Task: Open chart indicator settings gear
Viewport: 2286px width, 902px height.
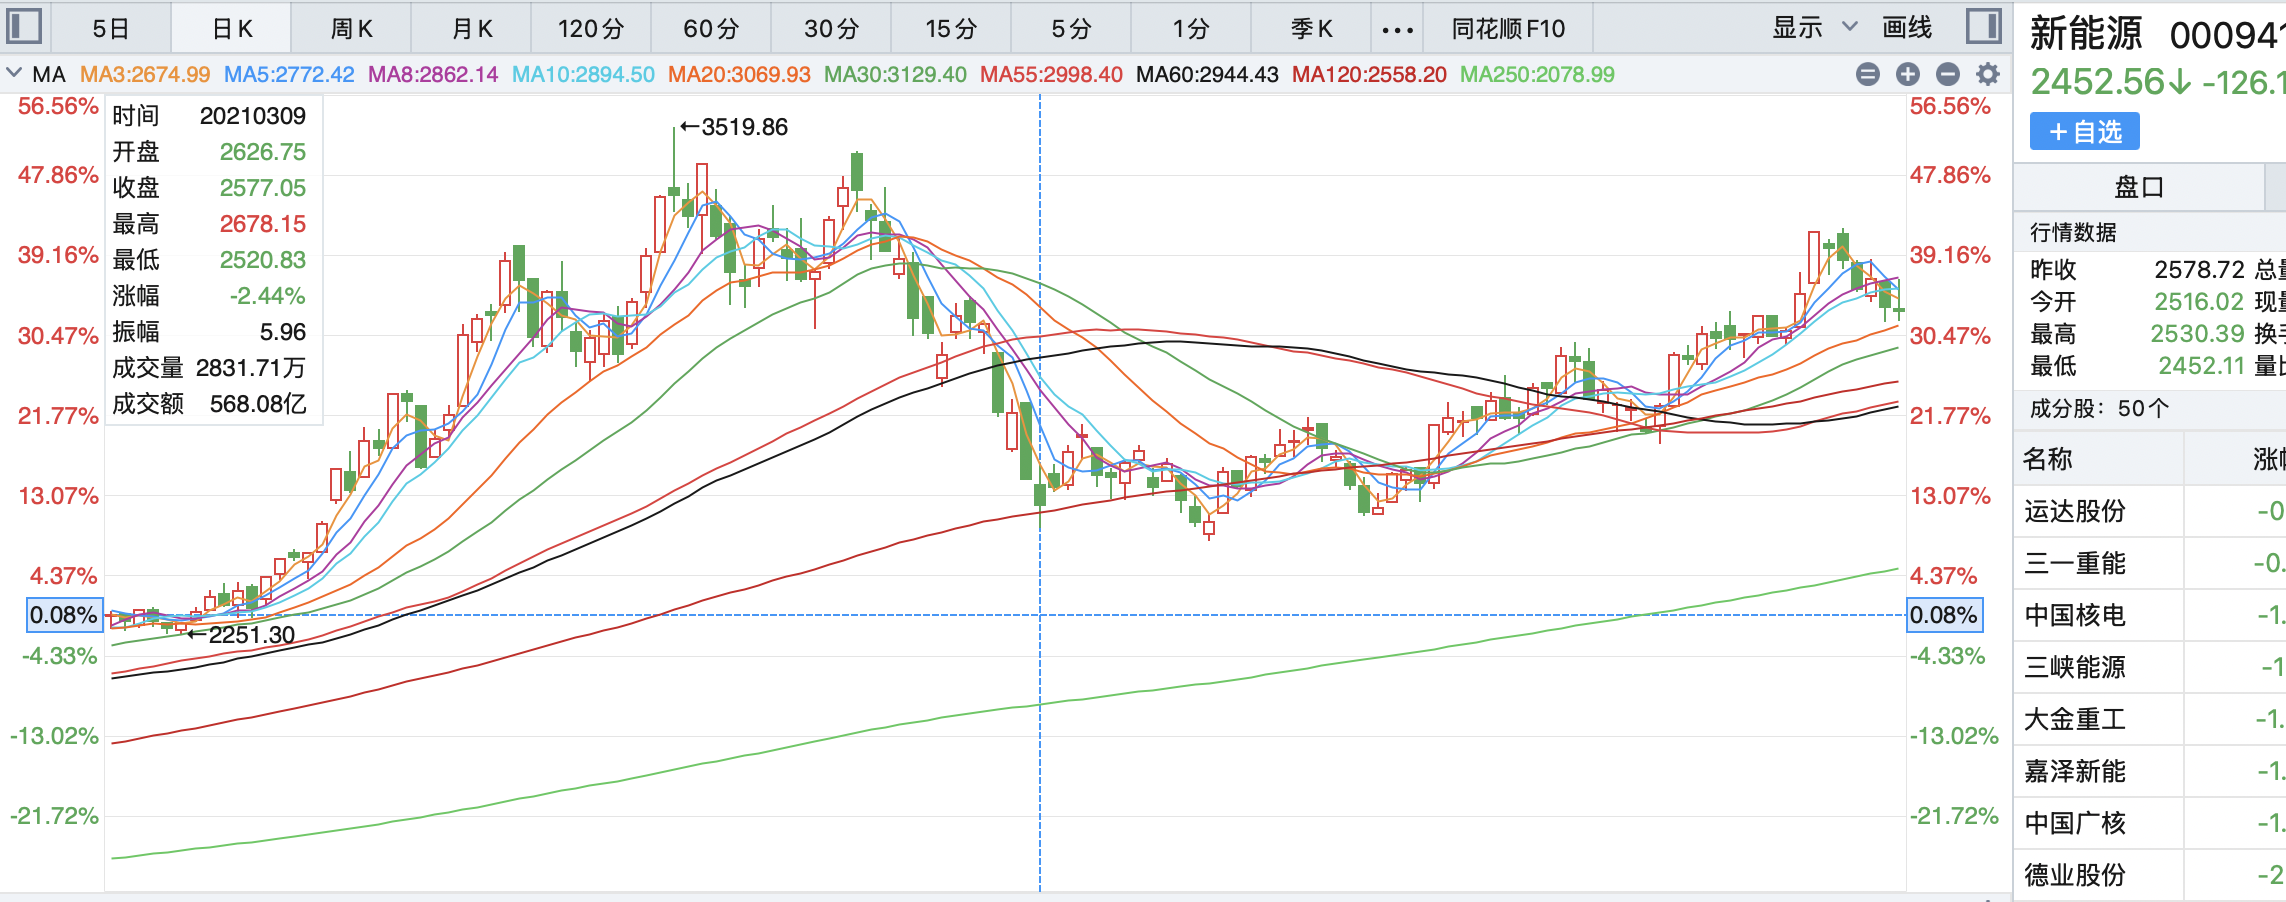Action: coord(1988,74)
